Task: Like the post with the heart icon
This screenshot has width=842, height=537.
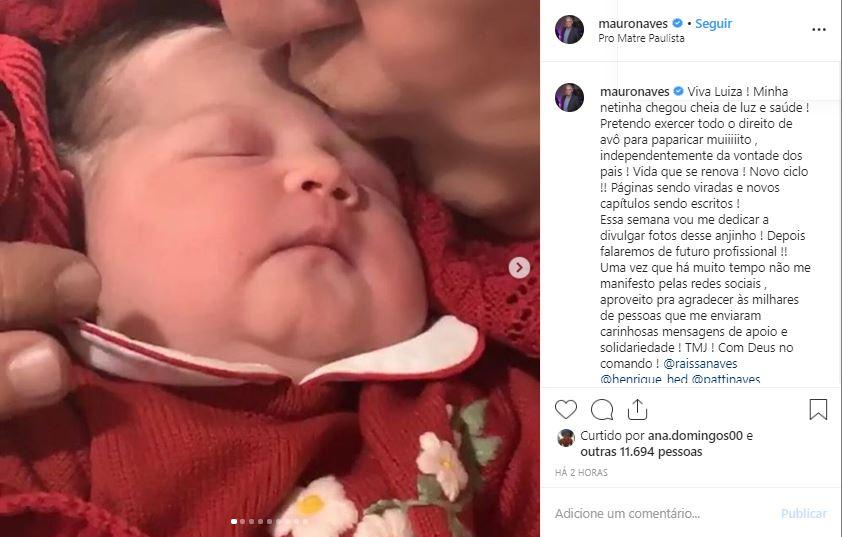Action: 566,409
